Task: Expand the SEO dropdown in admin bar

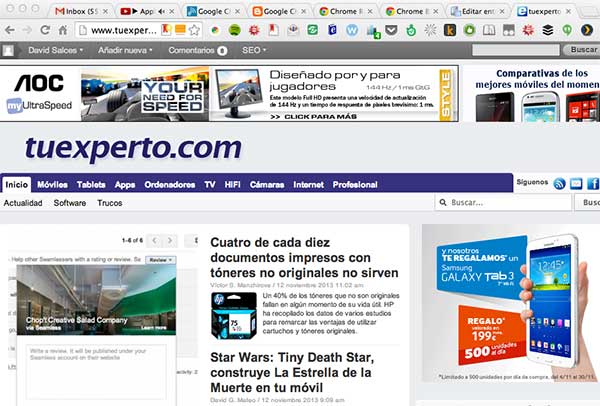Action: [x=254, y=50]
